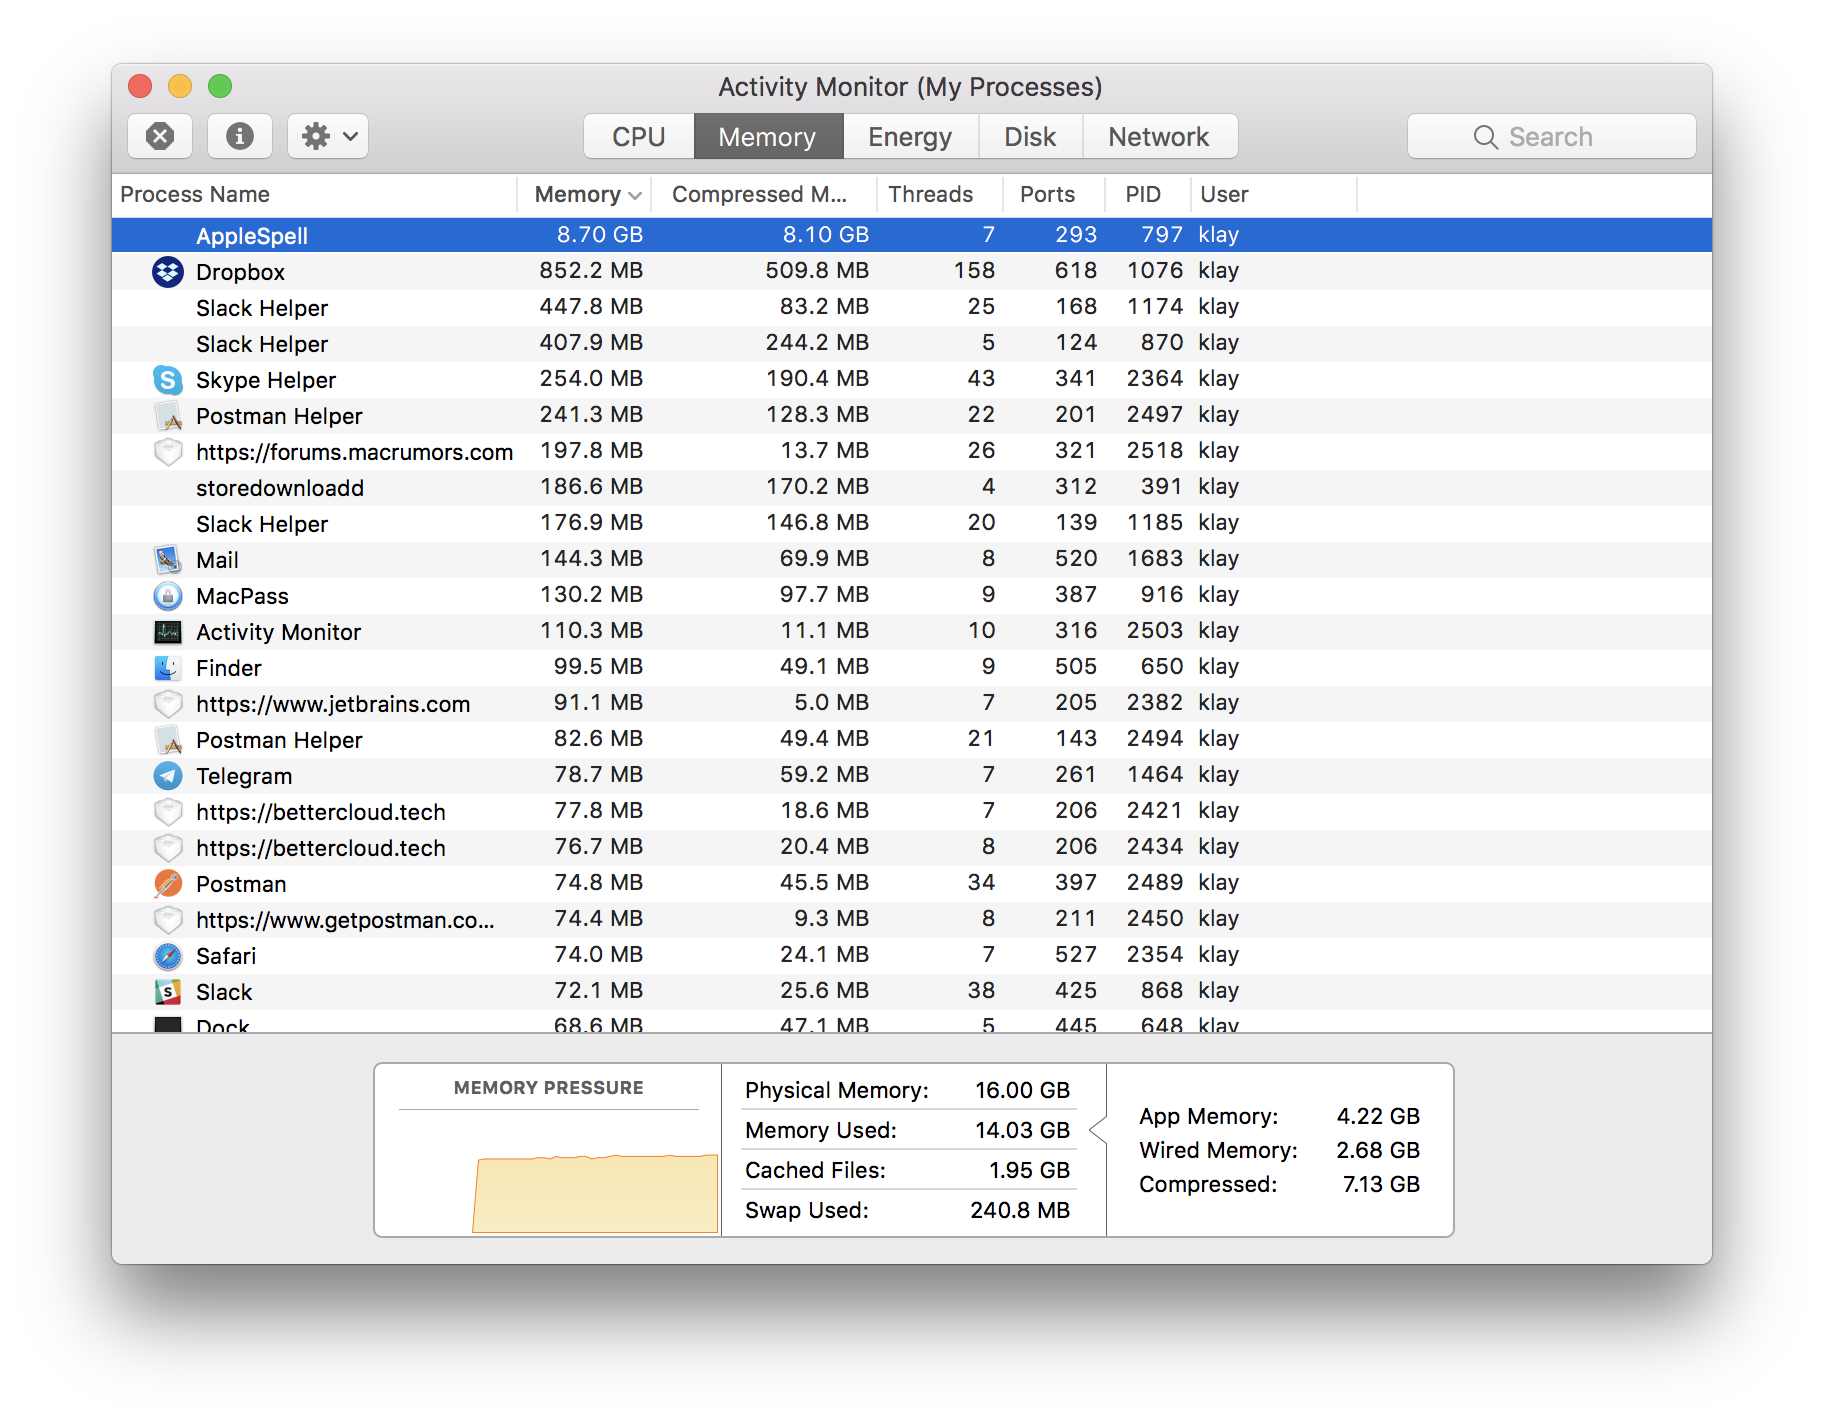Click the shield icon beside forums.macrumors.com
The width and height of the screenshot is (1824, 1424).
(167, 451)
